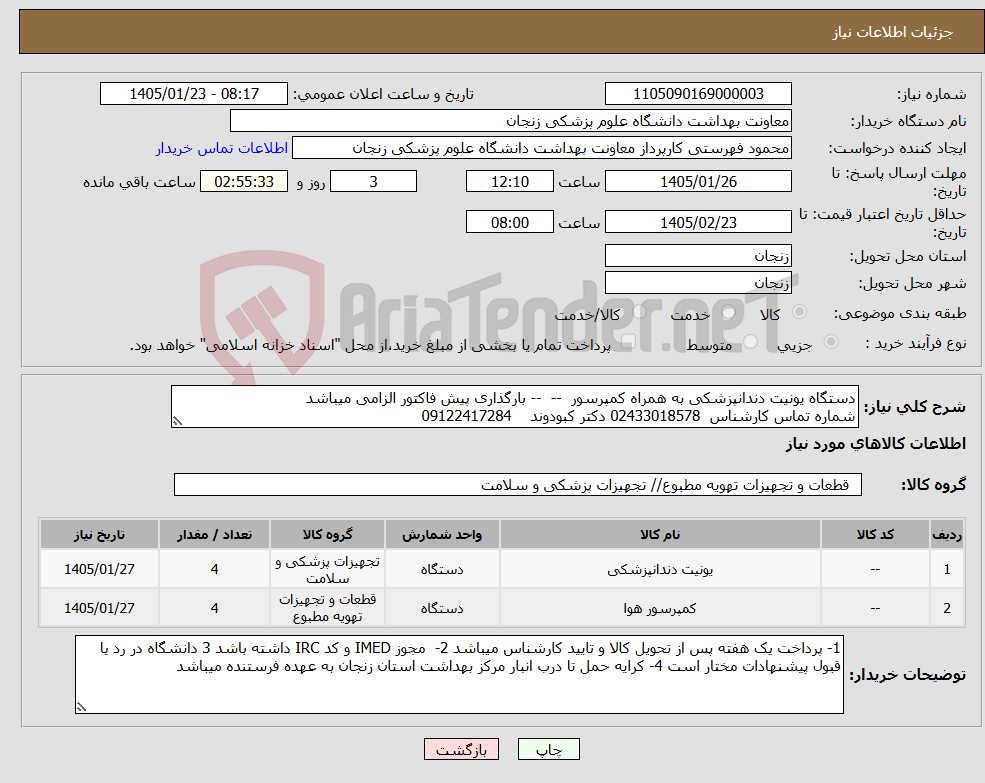Click quantity 4 in the یونیت دندانپزشکی row
Image resolution: width=985 pixels, height=783 pixels.
[214, 569]
